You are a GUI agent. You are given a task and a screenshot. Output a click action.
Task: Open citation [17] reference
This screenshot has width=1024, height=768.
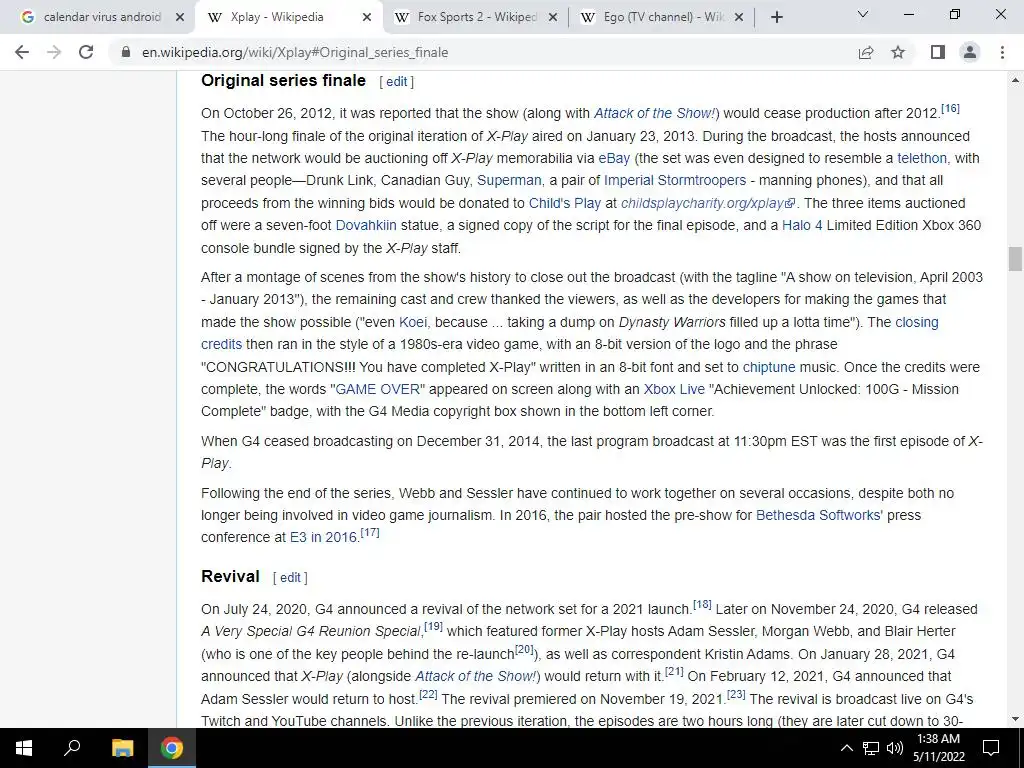(370, 533)
